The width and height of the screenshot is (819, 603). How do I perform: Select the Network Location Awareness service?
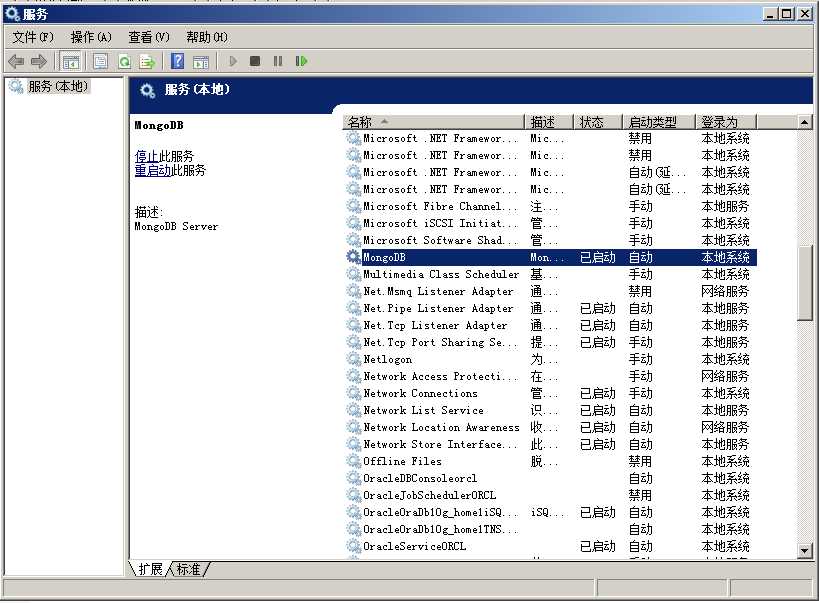click(441, 427)
